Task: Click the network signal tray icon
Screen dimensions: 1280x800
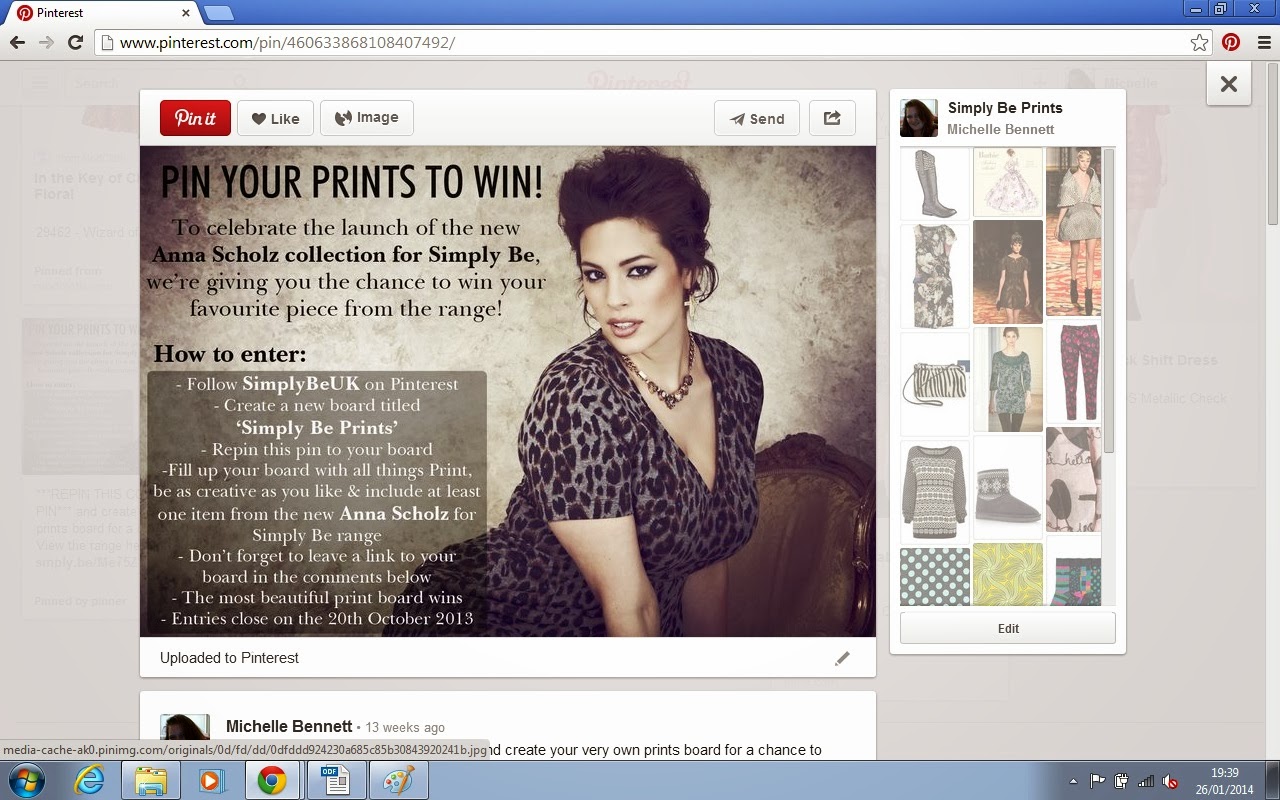Action: click(x=1146, y=781)
